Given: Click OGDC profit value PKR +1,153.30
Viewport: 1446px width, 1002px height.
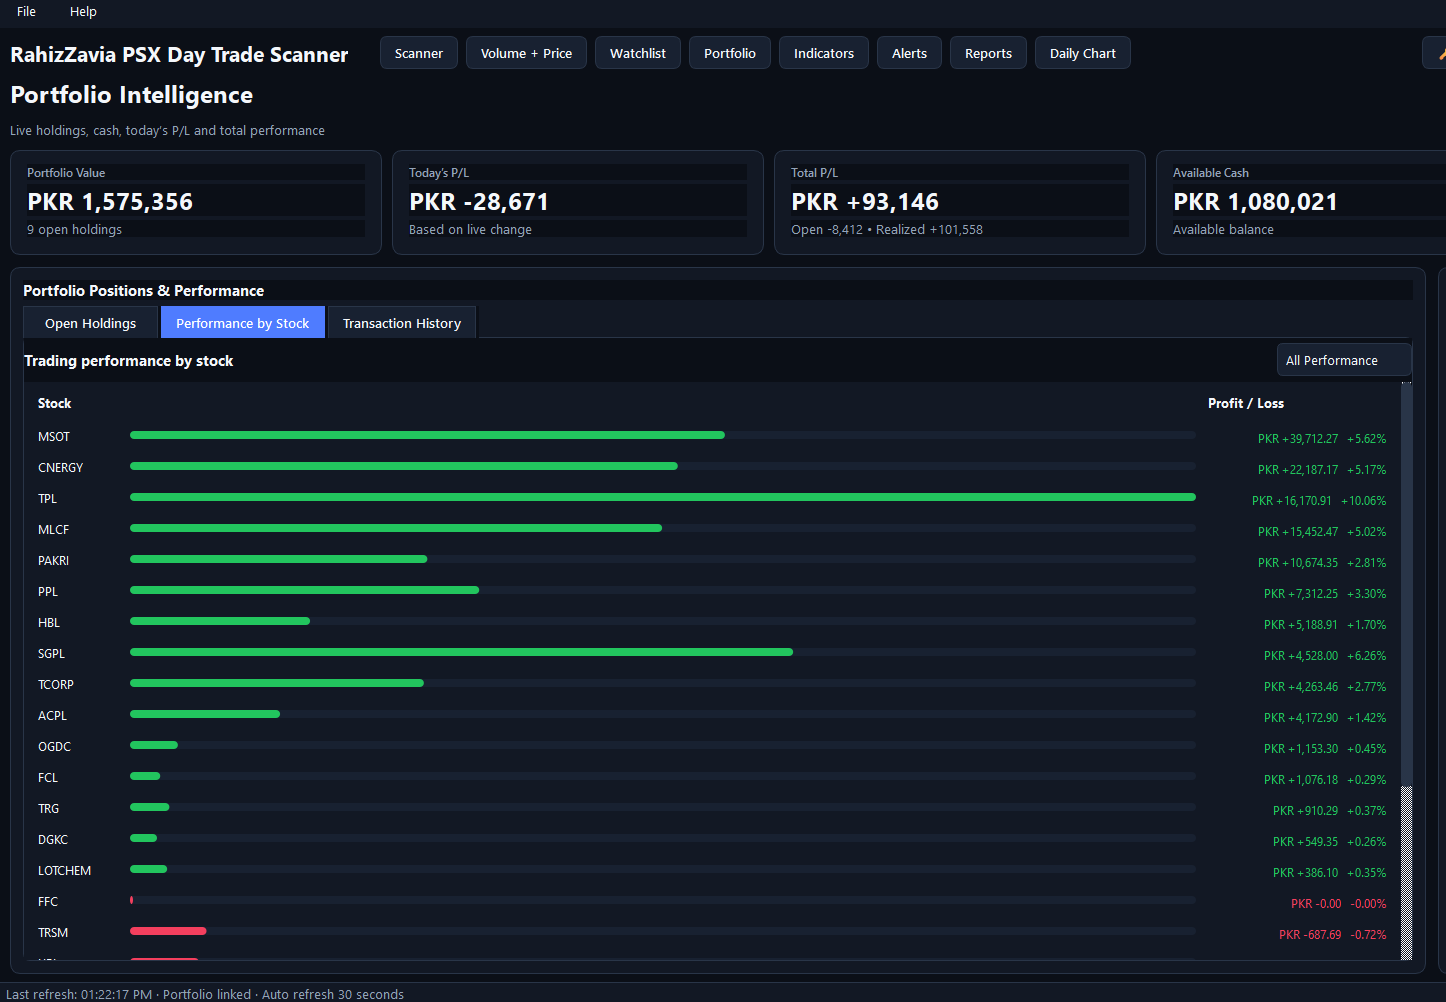Looking at the screenshot, I should click(x=1301, y=749).
